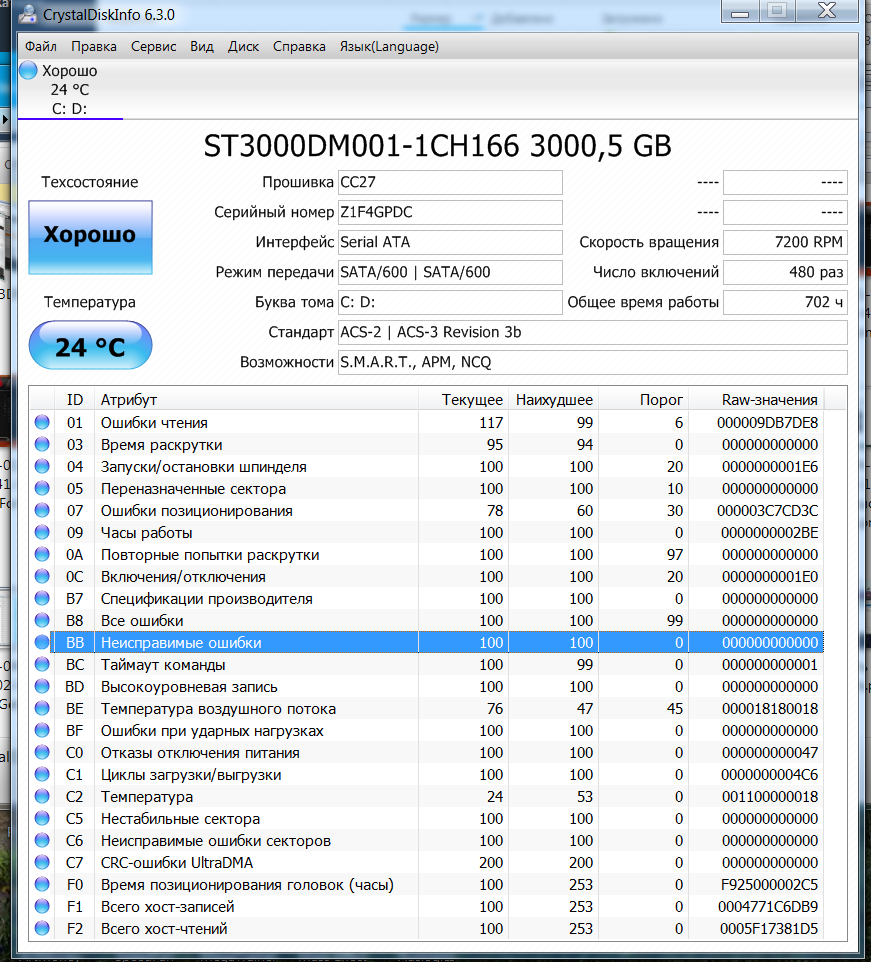Click the Скорость вращения field 7200 RPM
Image resolution: width=871 pixels, height=962 pixels.
[x=785, y=242]
